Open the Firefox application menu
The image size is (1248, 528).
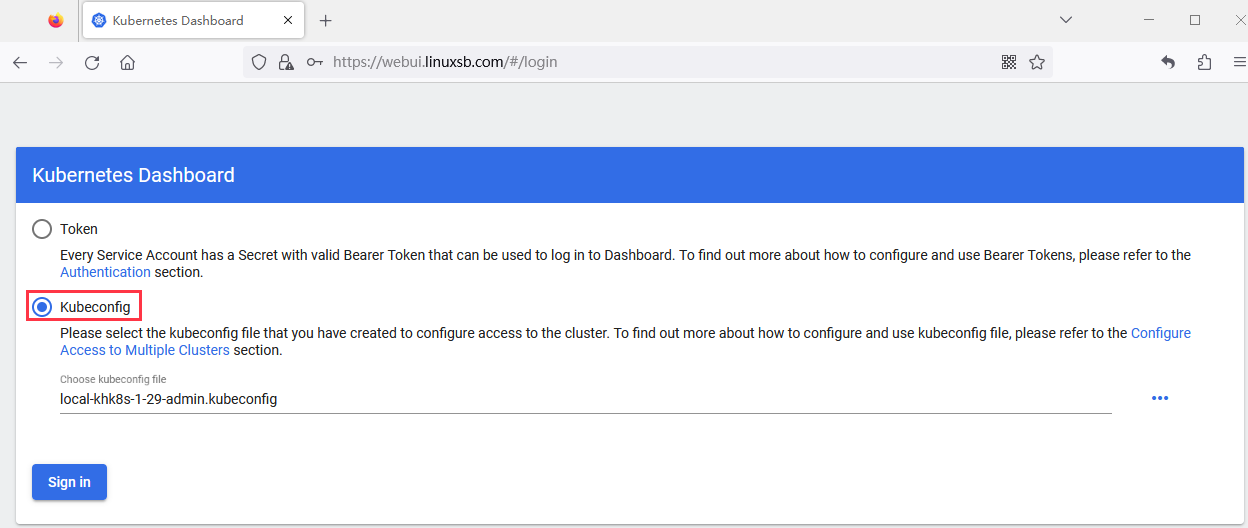click(1239, 62)
